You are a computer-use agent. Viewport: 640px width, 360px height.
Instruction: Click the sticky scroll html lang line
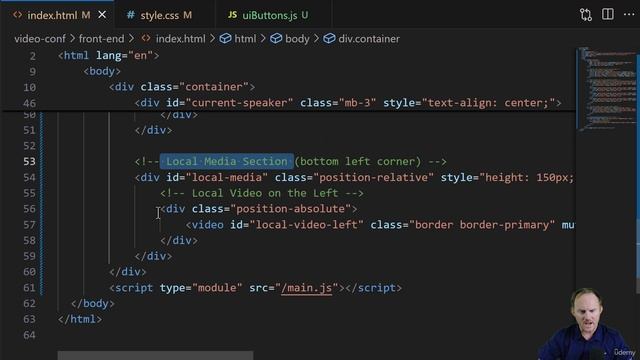tap(109, 56)
